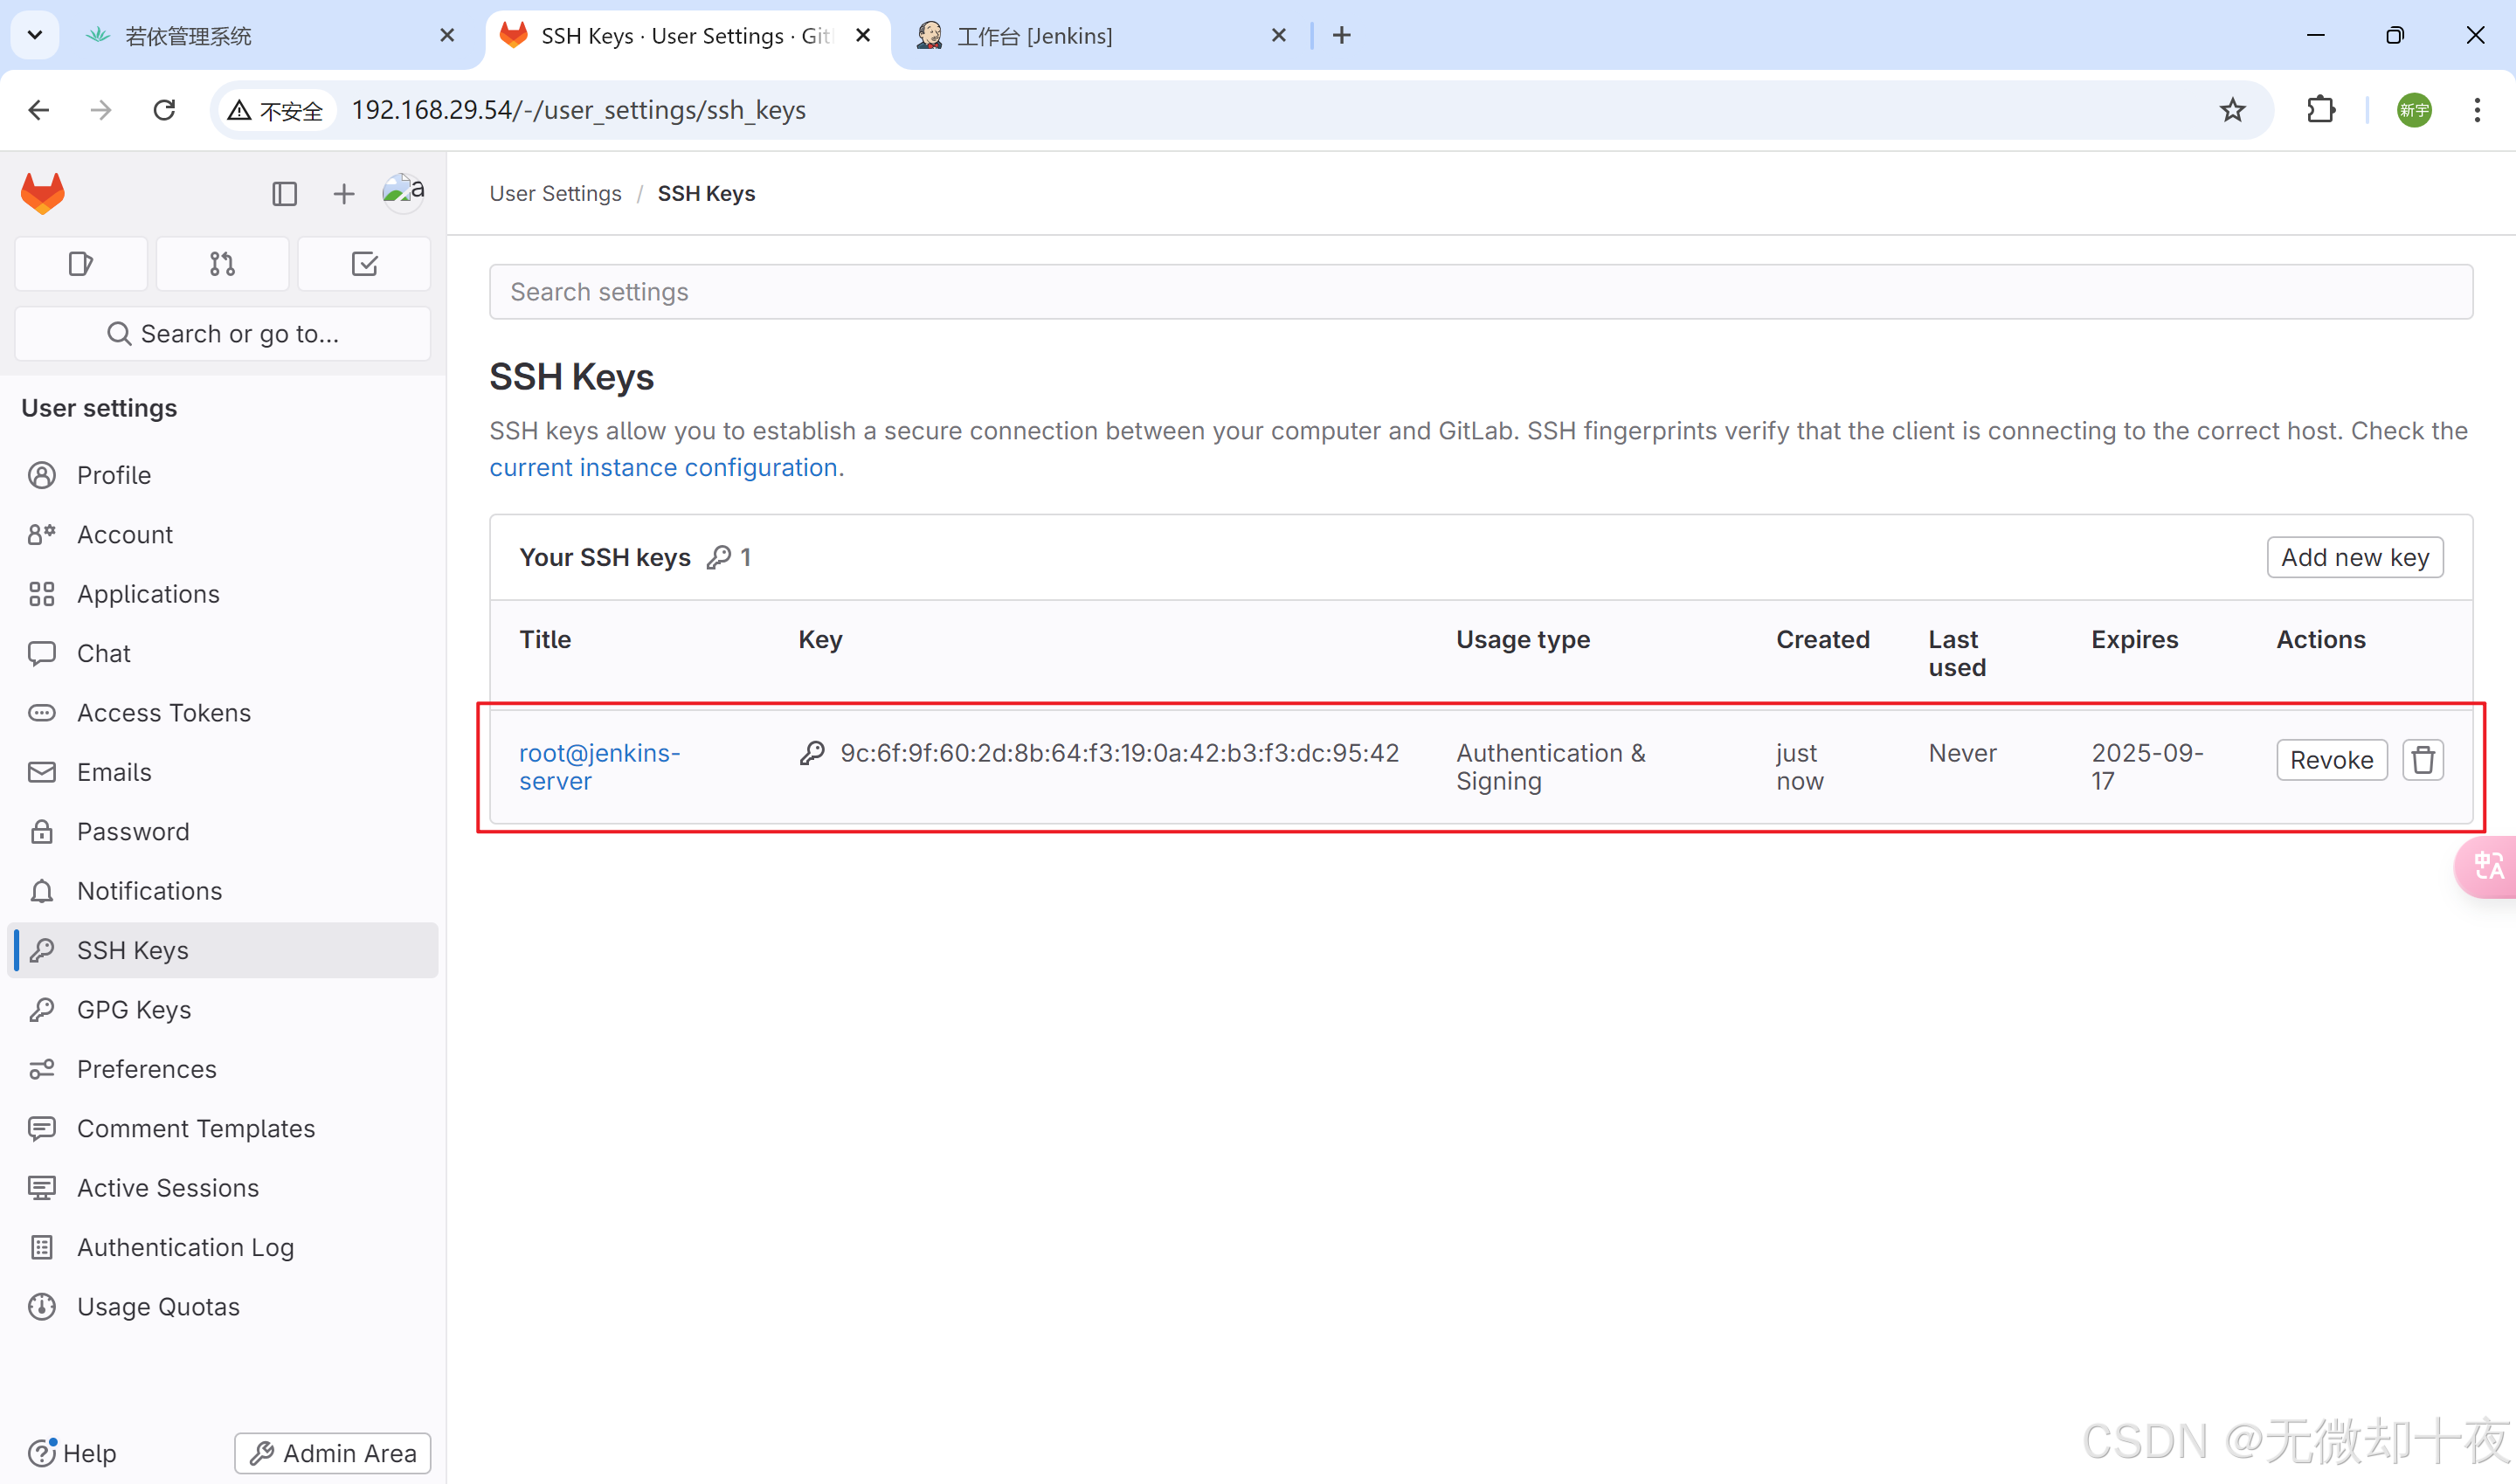
Task: Delete the SSH key with the trash icon
Action: [x=2422, y=760]
